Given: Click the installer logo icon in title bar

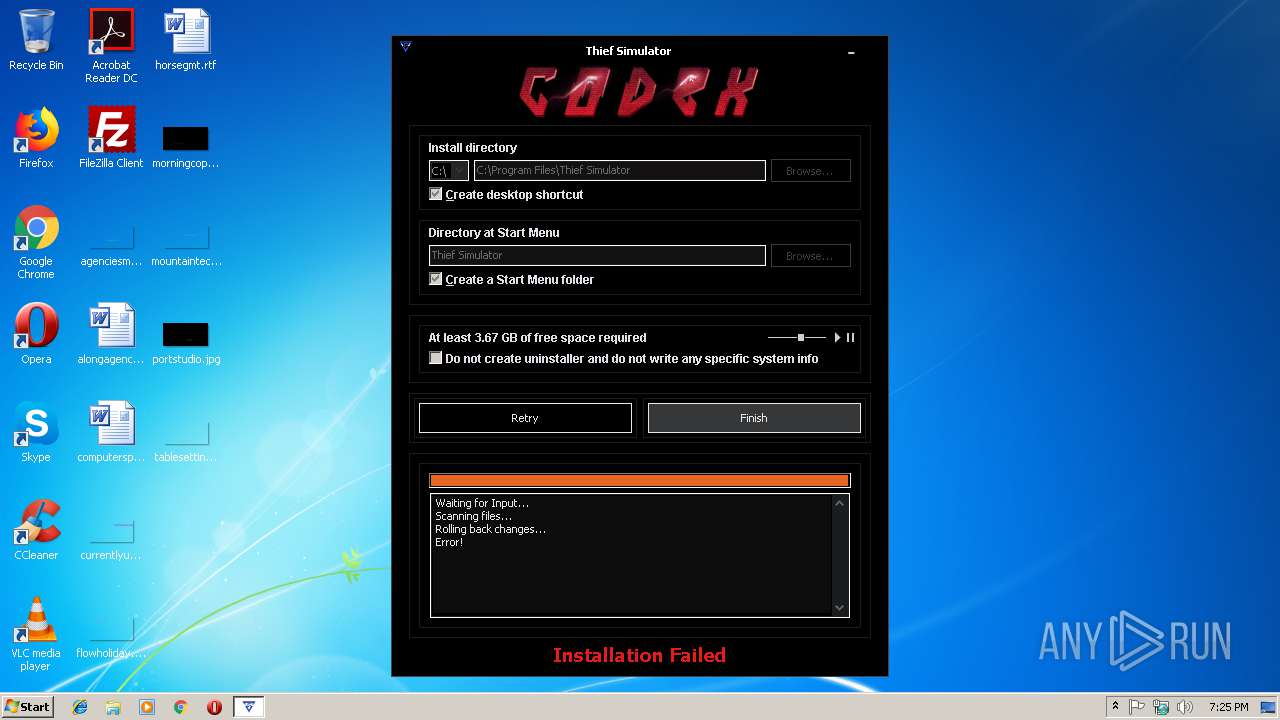Looking at the screenshot, I should coord(406,46).
